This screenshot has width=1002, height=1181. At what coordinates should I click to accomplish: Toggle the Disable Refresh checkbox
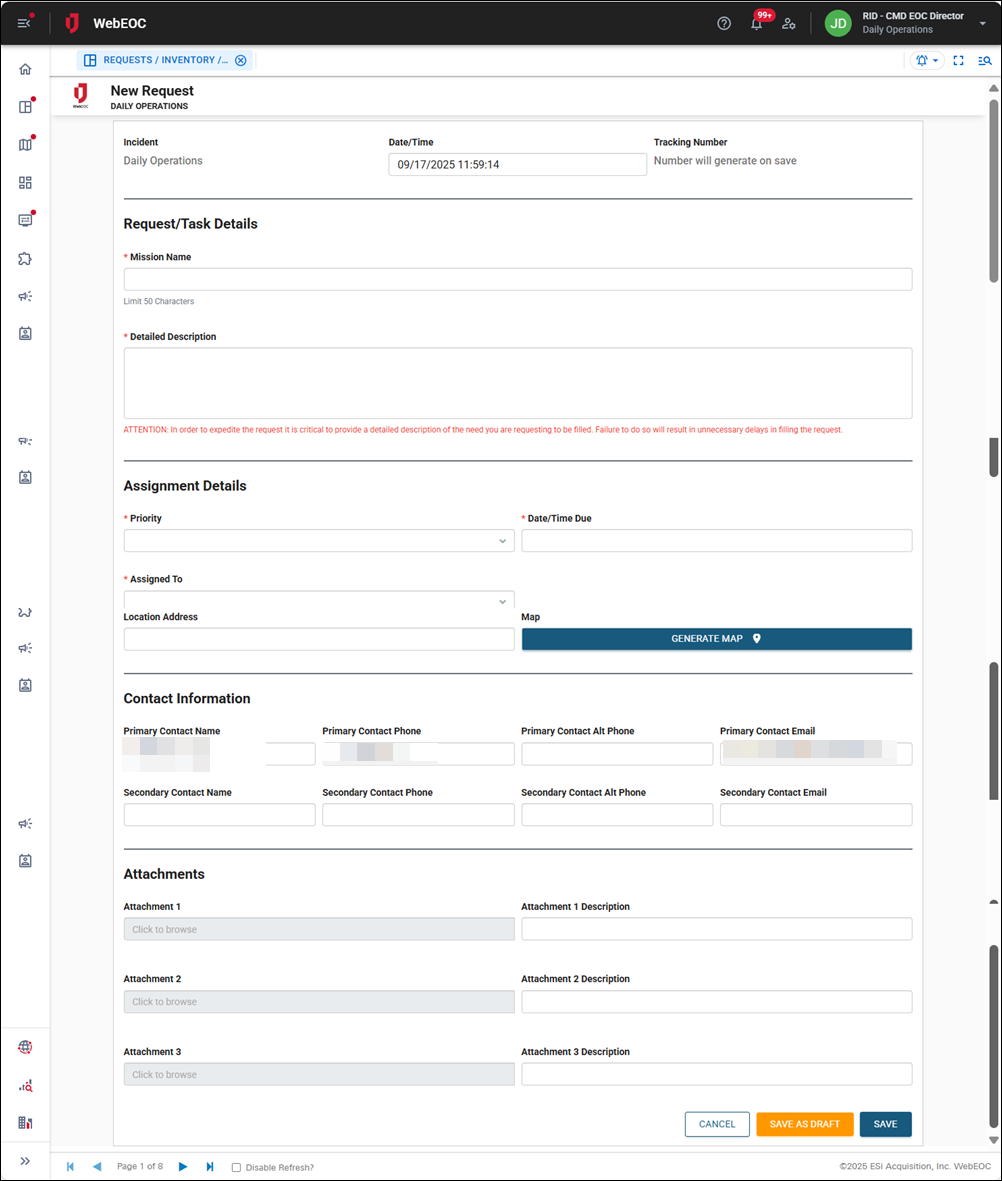pos(236,1167)
